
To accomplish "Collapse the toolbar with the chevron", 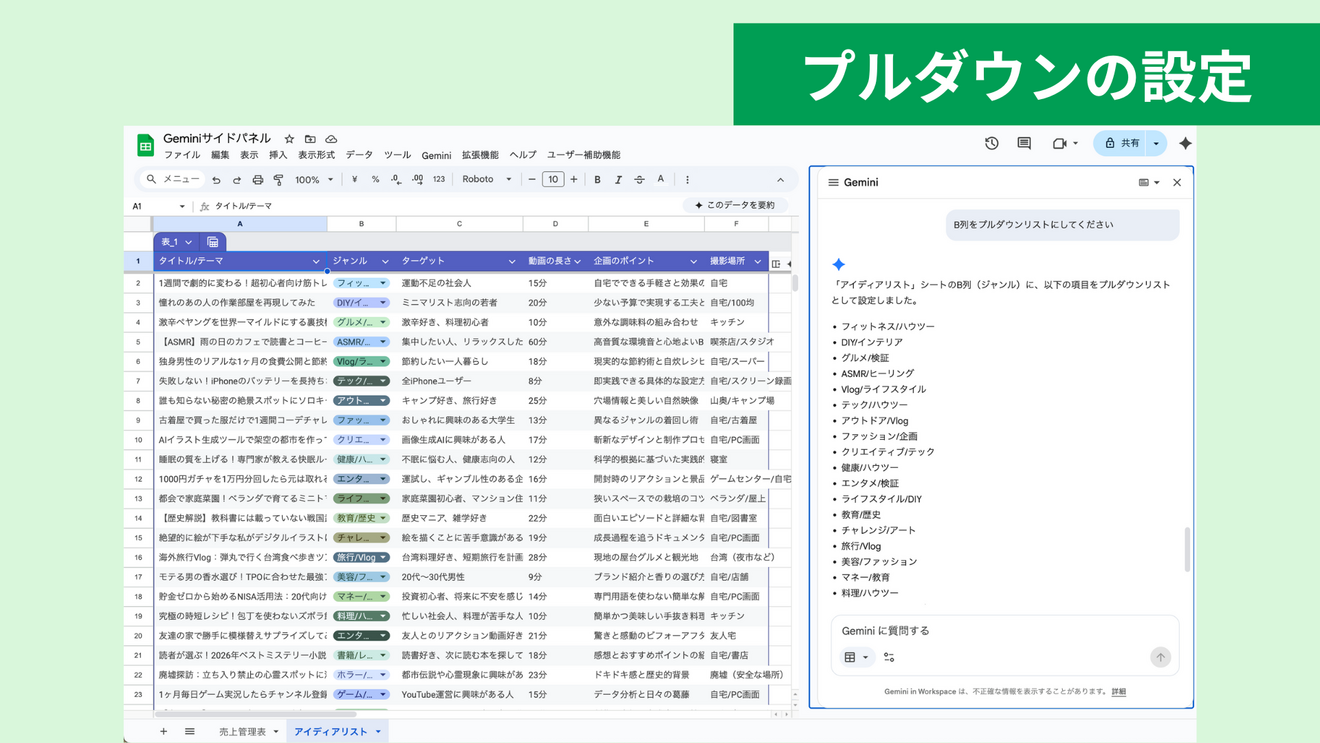I will coord(780,180).
